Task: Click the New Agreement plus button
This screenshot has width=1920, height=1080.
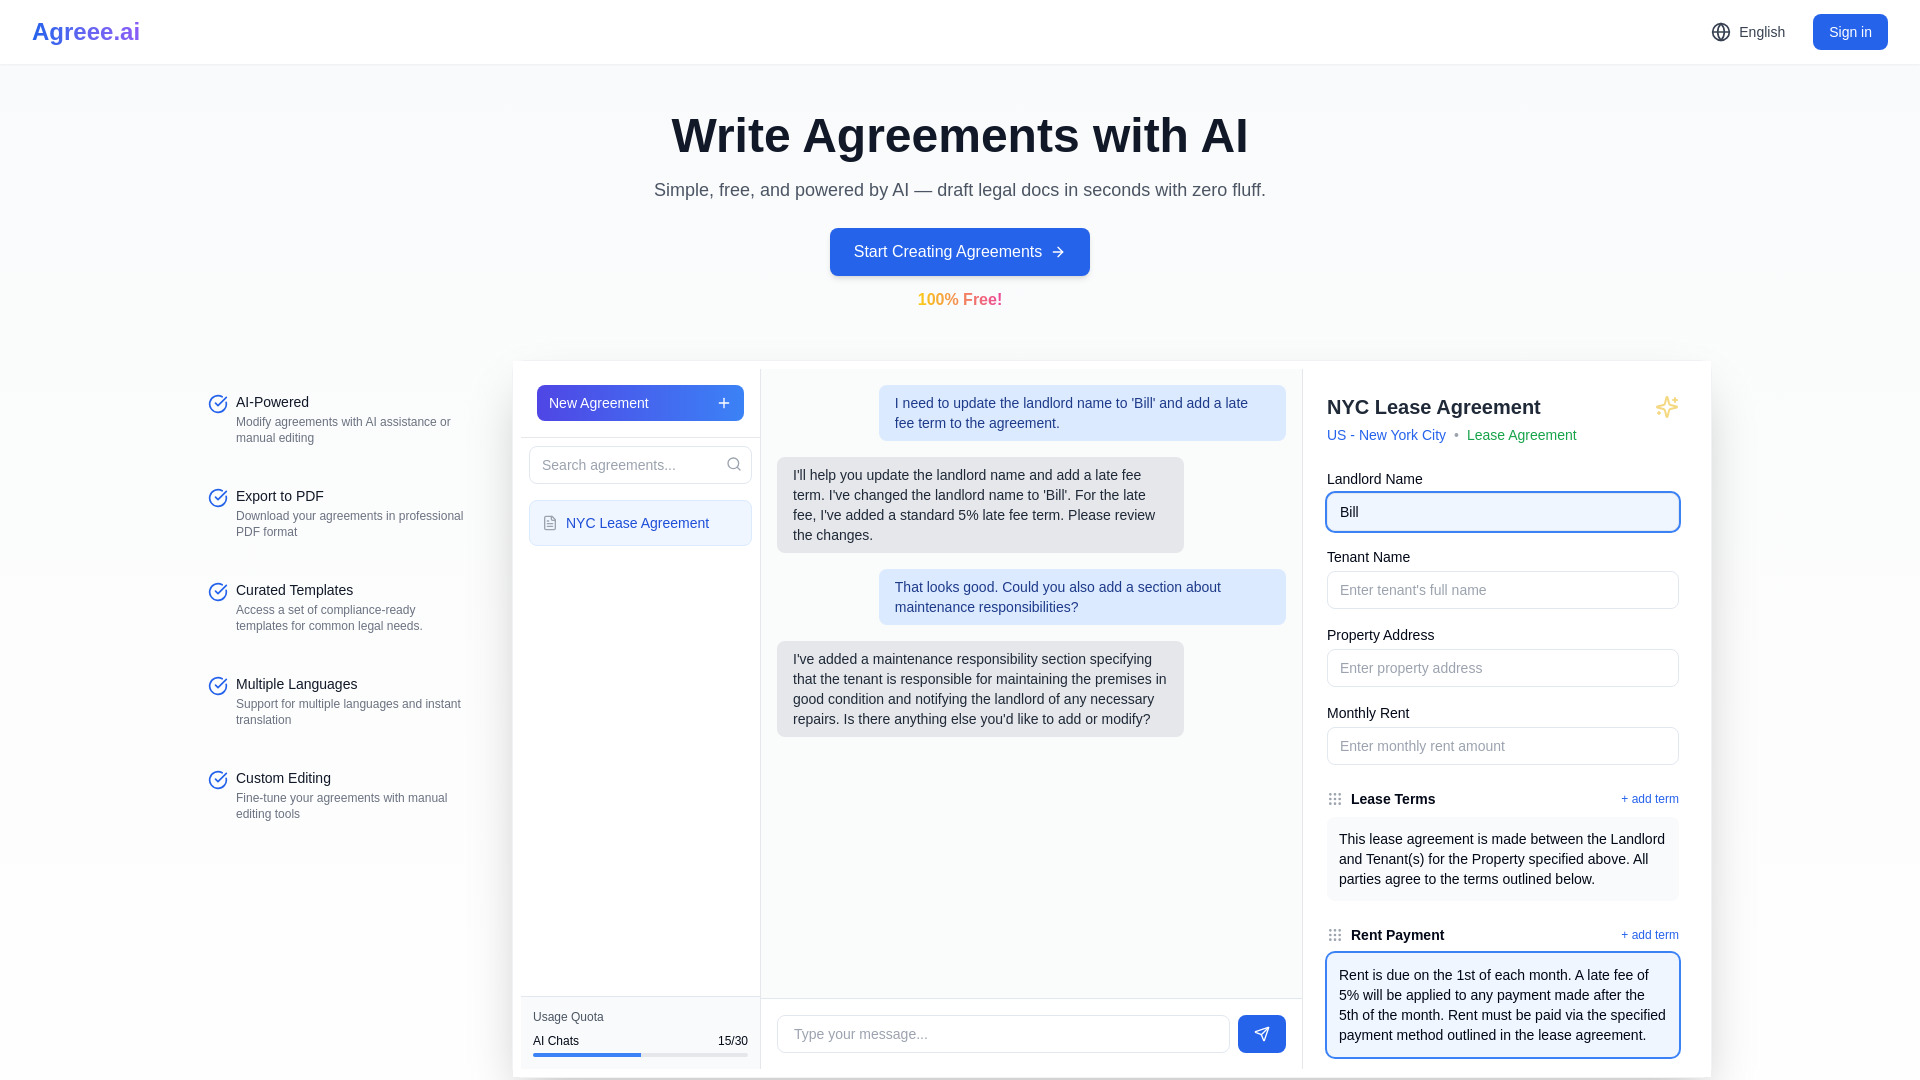Action: 723,402
